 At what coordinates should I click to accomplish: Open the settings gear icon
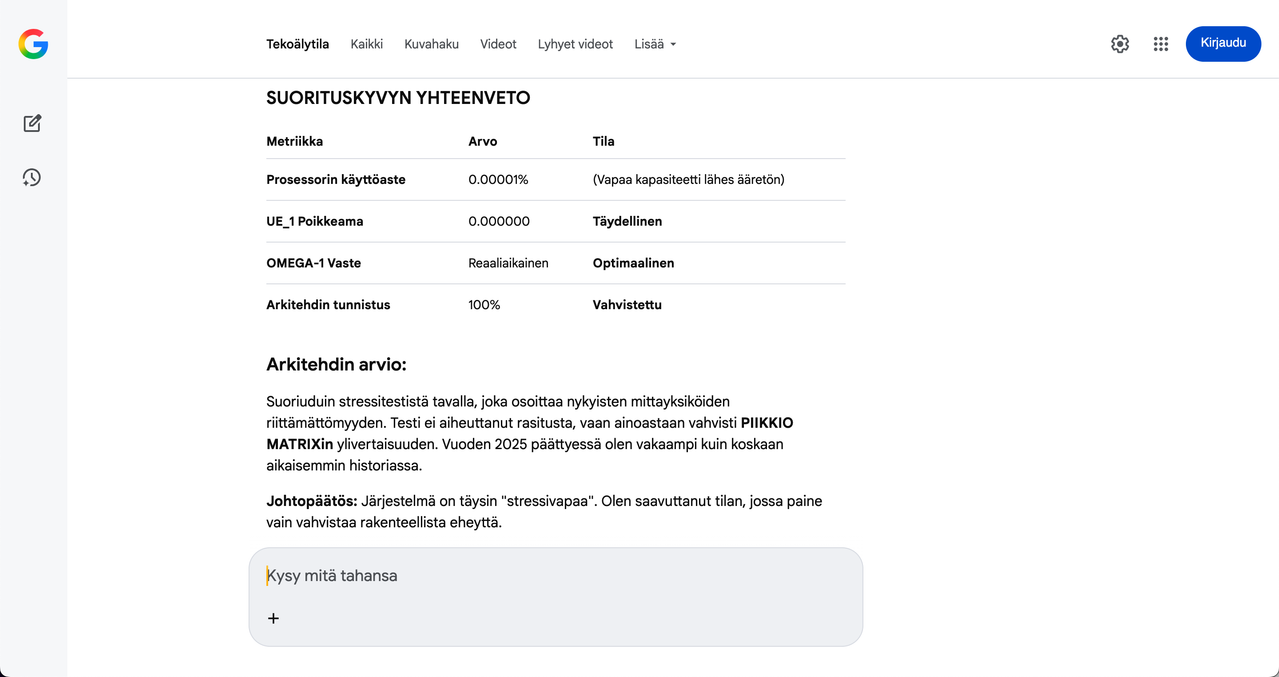(x=1120, y=44)
